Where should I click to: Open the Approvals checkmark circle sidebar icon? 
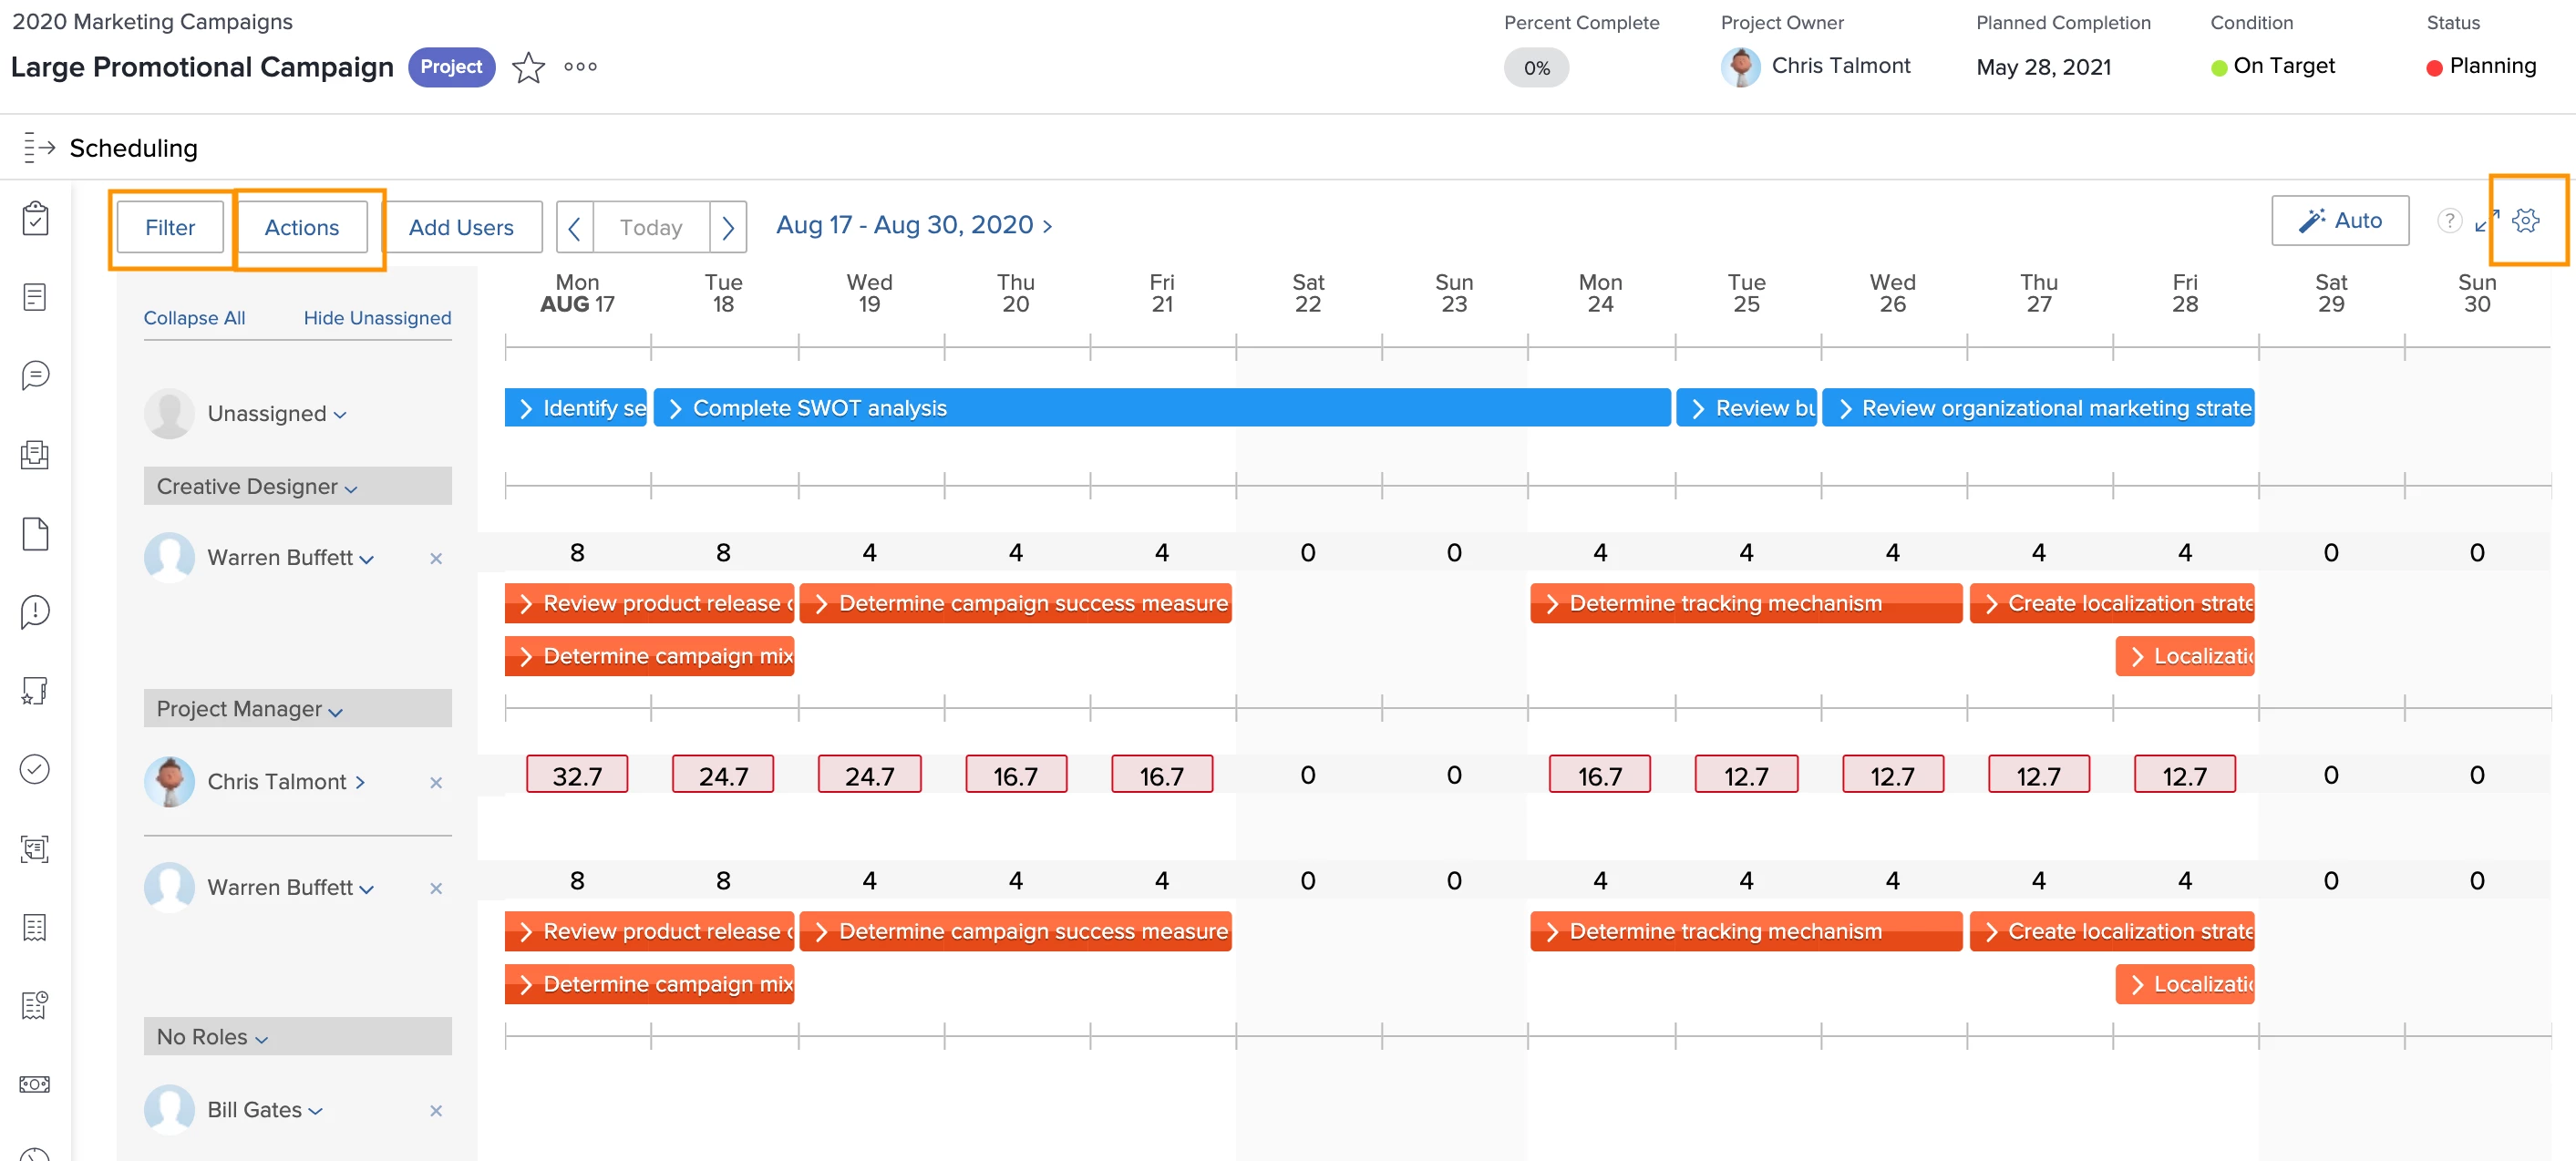(35, 769)
